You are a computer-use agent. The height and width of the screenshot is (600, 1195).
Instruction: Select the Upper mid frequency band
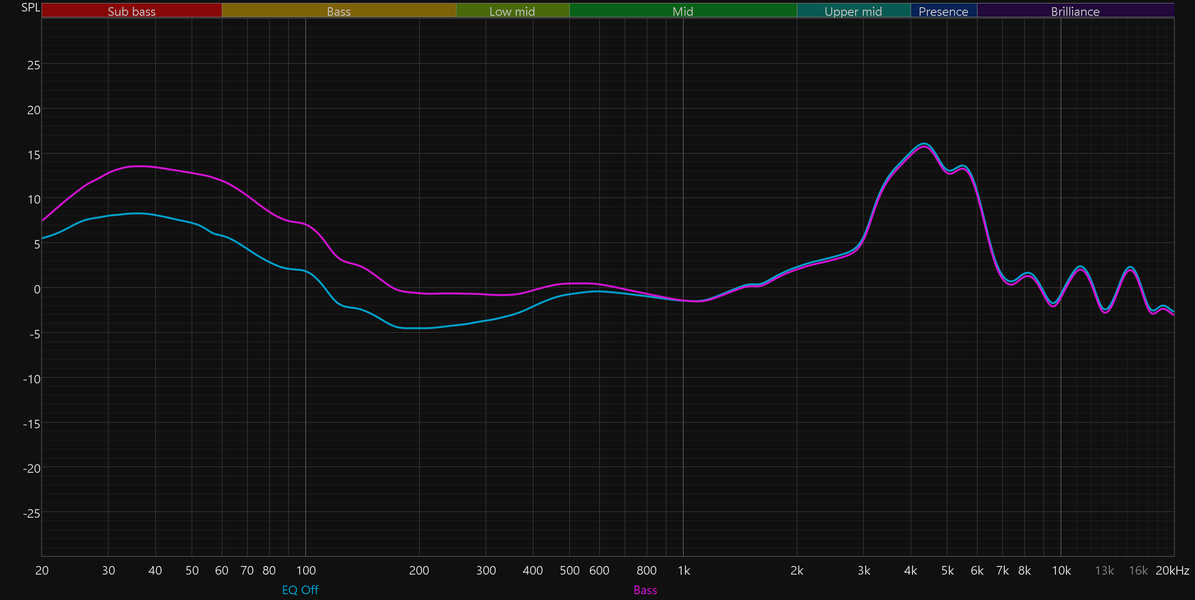point(854,11)
